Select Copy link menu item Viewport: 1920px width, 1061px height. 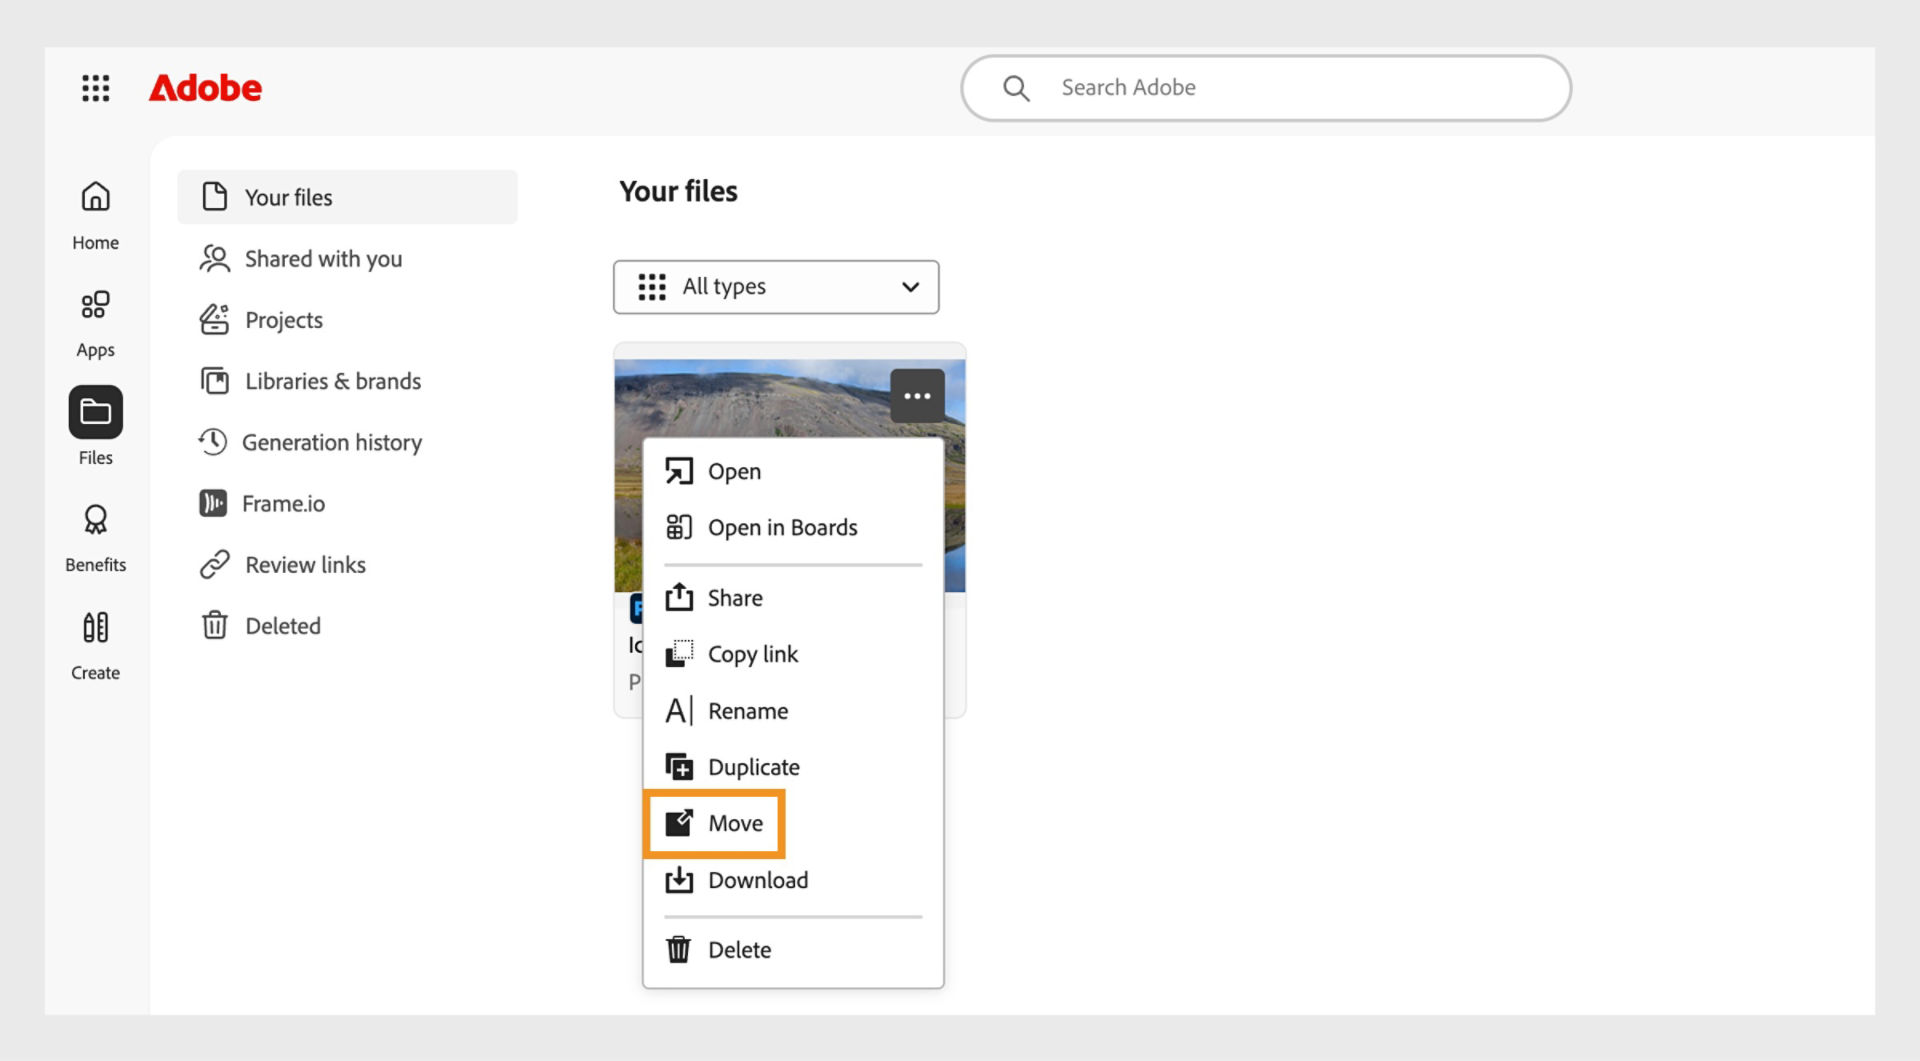pos(793,654)
